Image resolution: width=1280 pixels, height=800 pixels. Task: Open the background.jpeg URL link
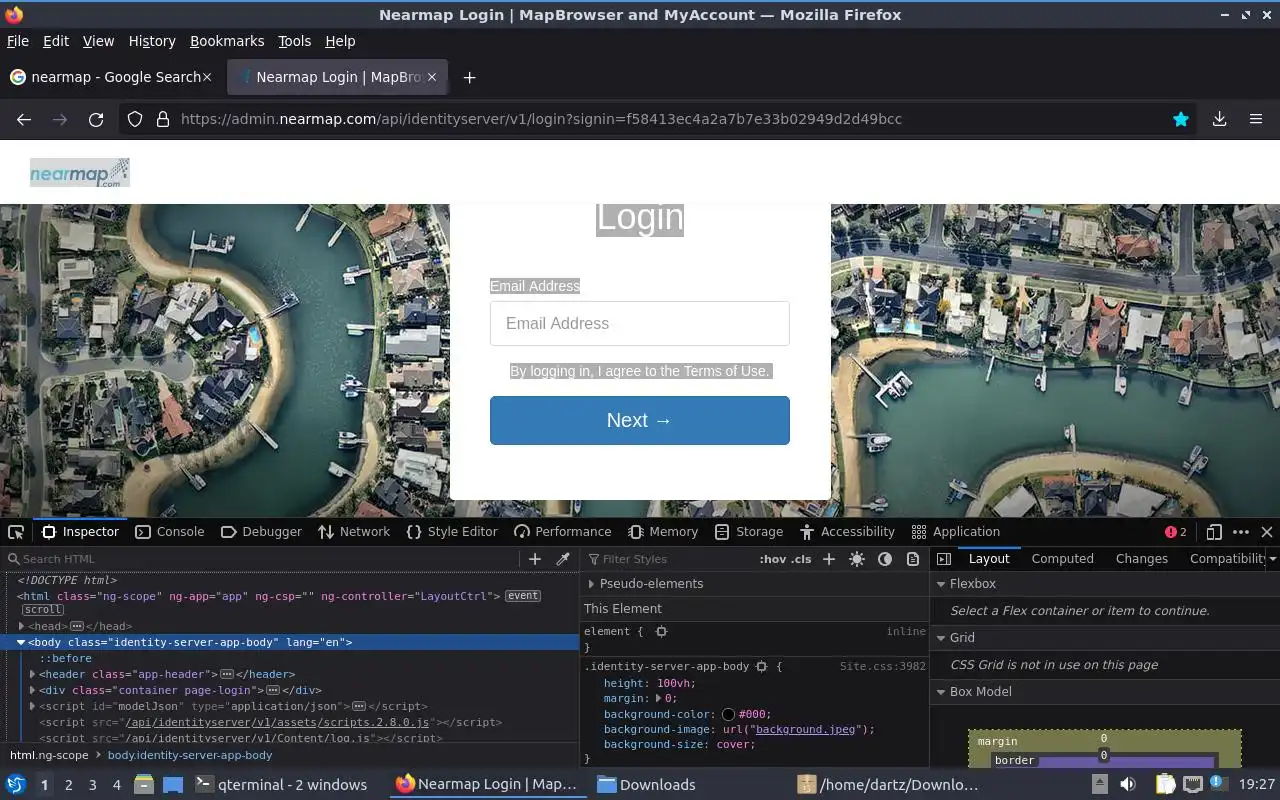[x=806, y=729]
